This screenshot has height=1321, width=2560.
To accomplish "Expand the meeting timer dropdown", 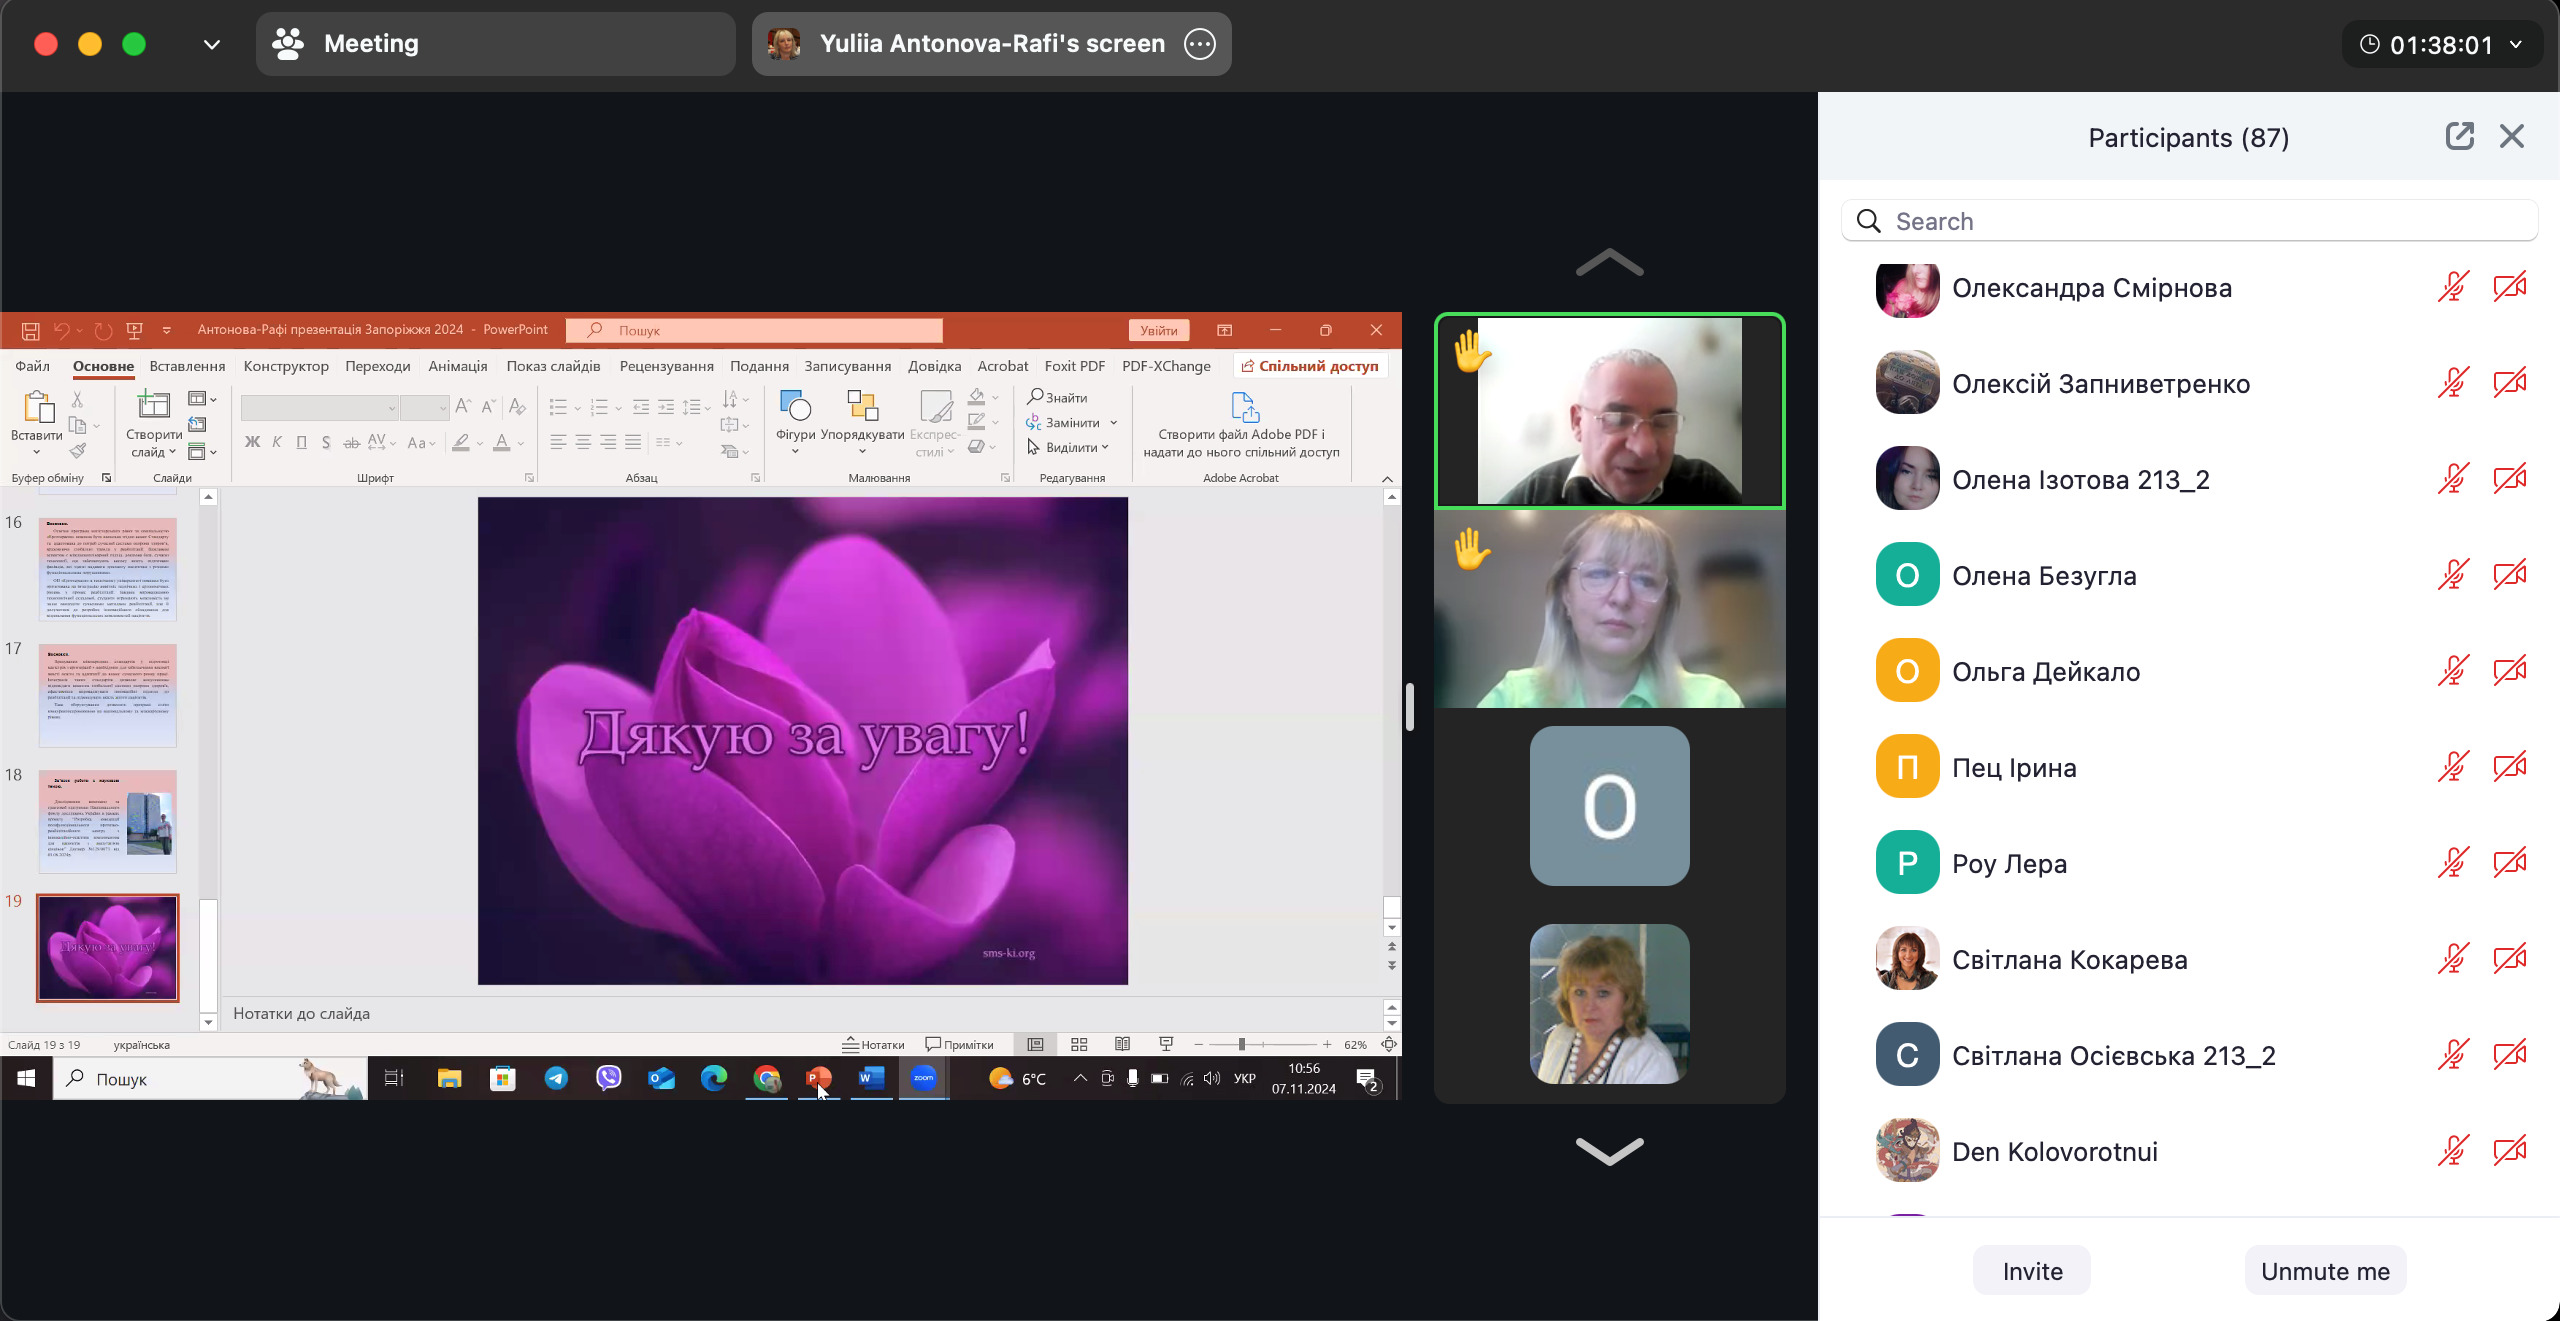I will point(2516,45).
